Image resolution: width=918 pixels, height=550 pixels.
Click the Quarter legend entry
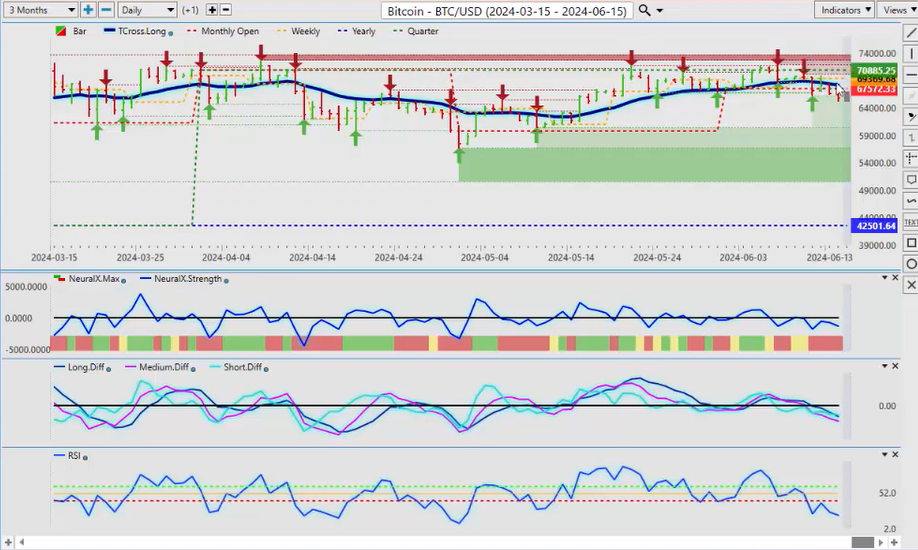416,31
